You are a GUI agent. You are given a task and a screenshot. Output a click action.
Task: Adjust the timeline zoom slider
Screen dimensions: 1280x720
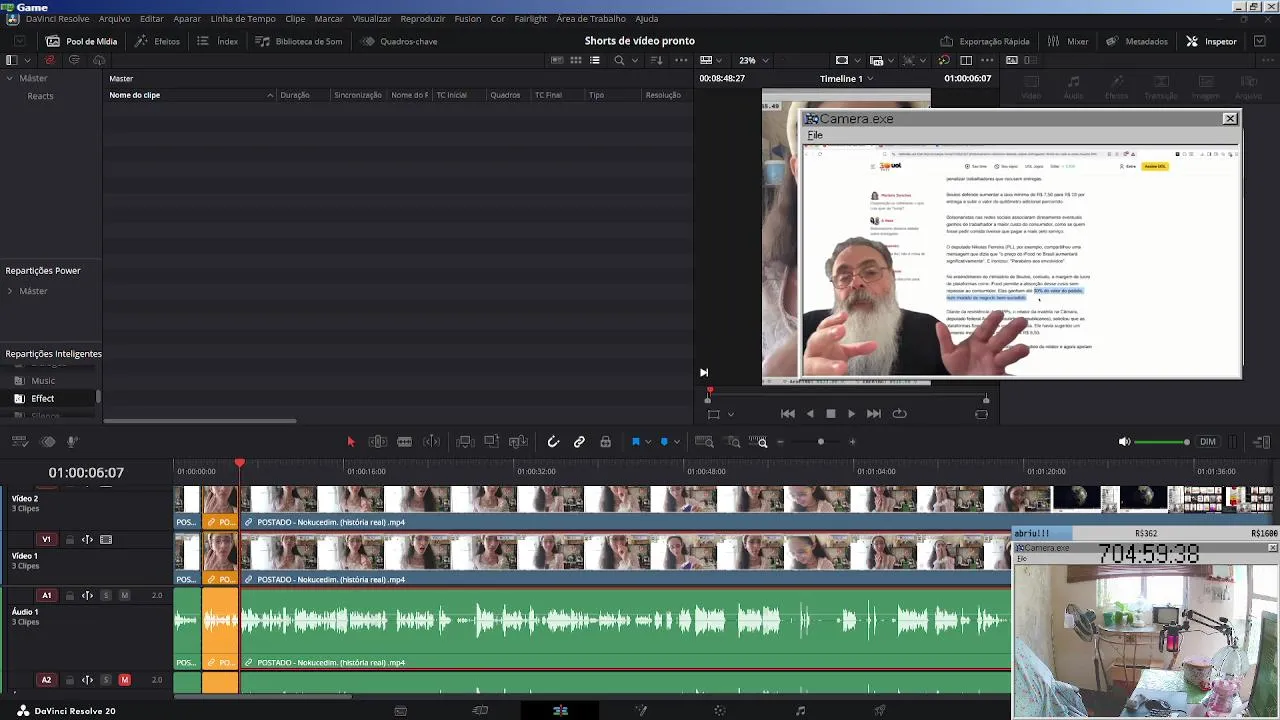pos(821,442)
